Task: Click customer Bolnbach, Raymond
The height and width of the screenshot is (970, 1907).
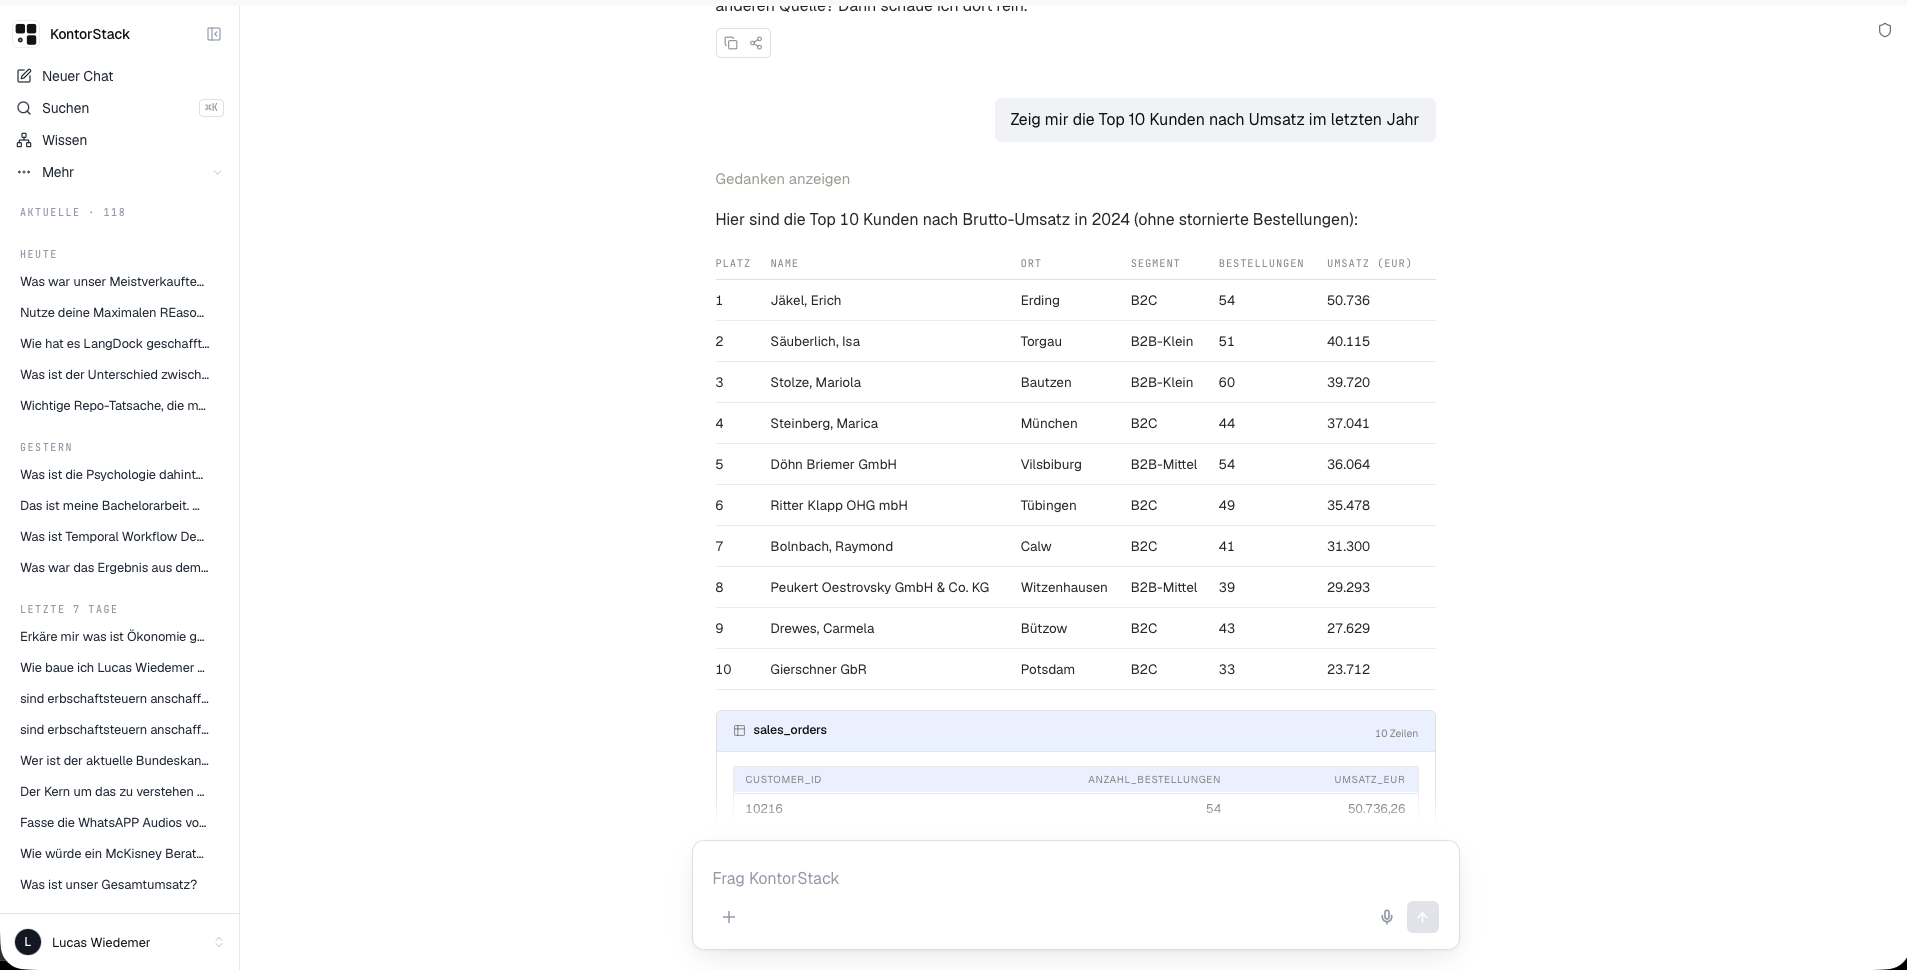Action: coord(831,547)
